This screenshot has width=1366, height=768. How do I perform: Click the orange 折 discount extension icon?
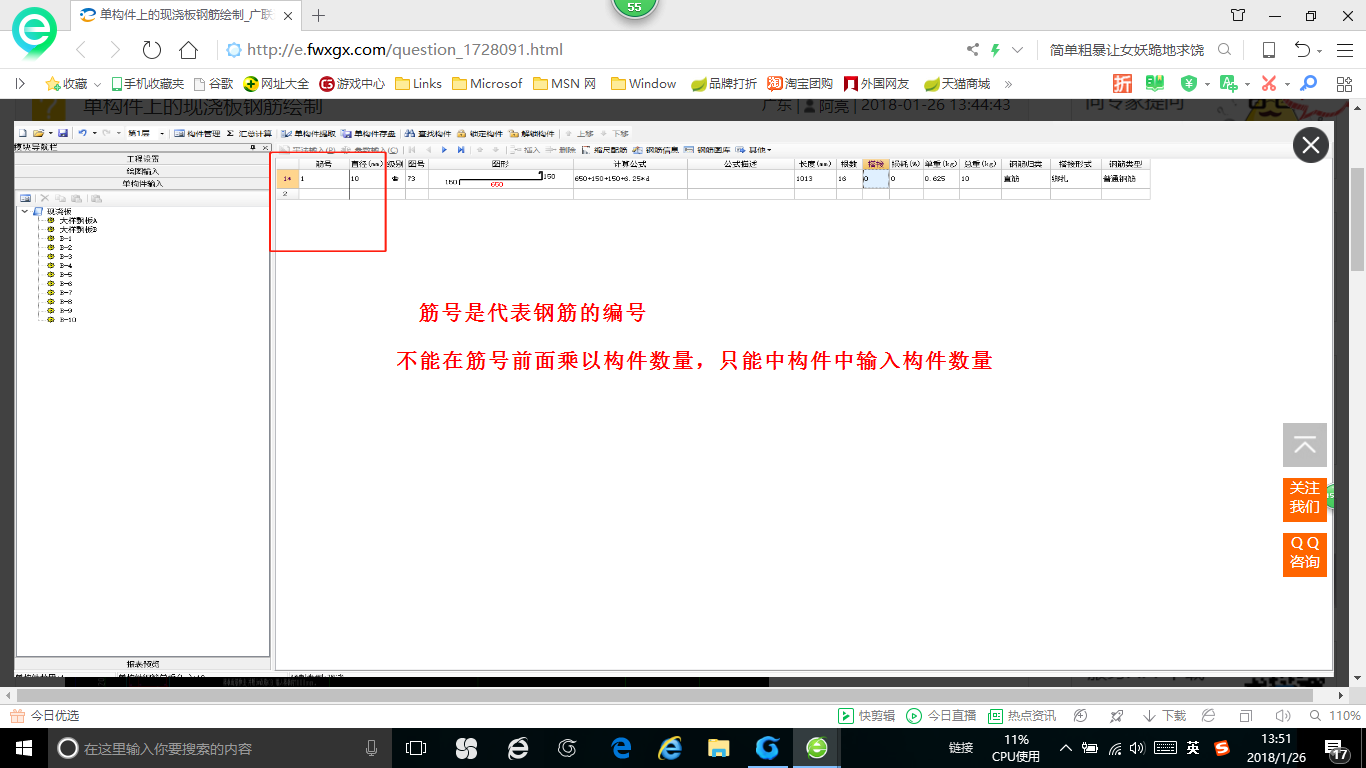(1123, 84)
